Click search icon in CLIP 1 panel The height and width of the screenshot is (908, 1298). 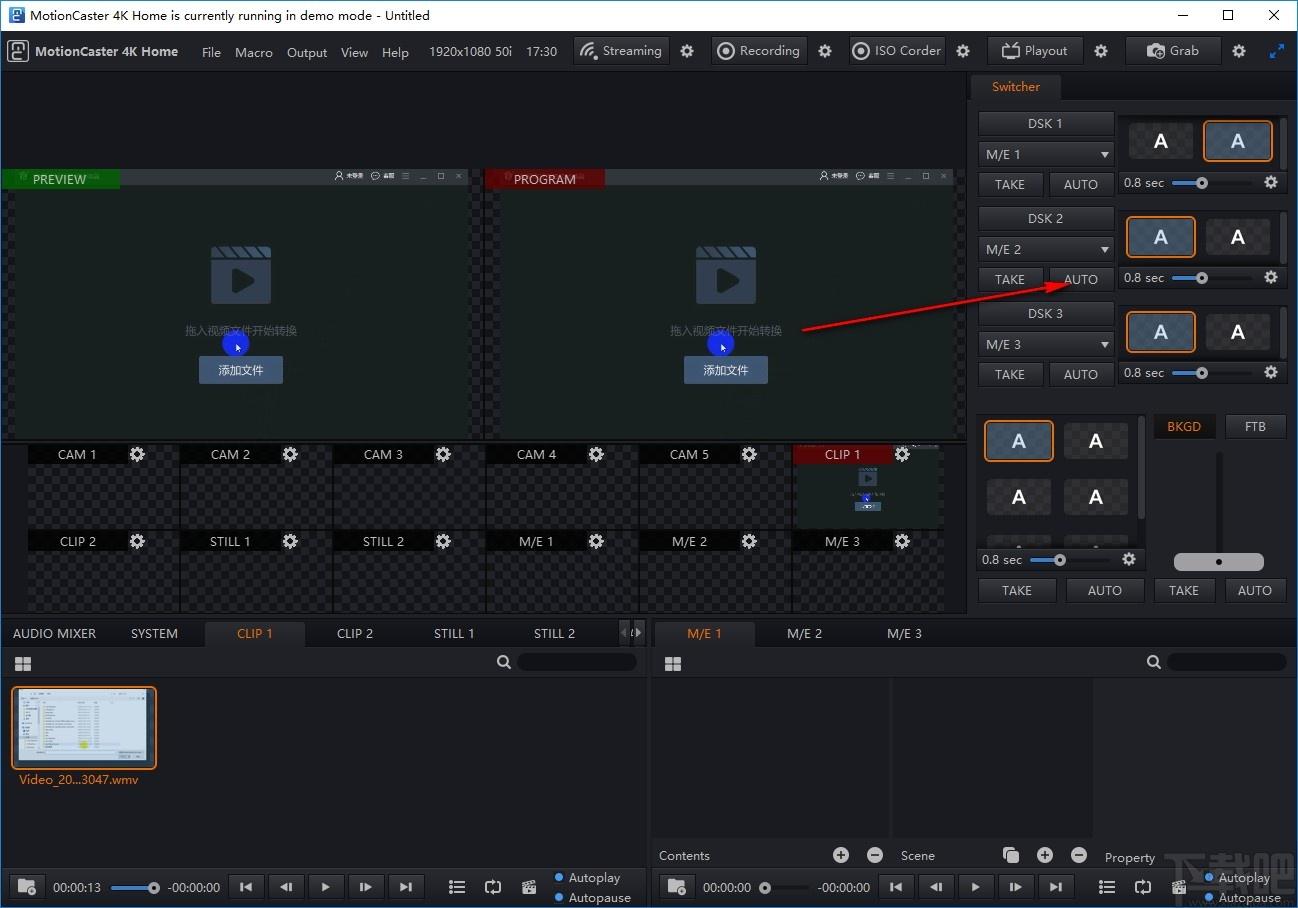coord(504,662)
